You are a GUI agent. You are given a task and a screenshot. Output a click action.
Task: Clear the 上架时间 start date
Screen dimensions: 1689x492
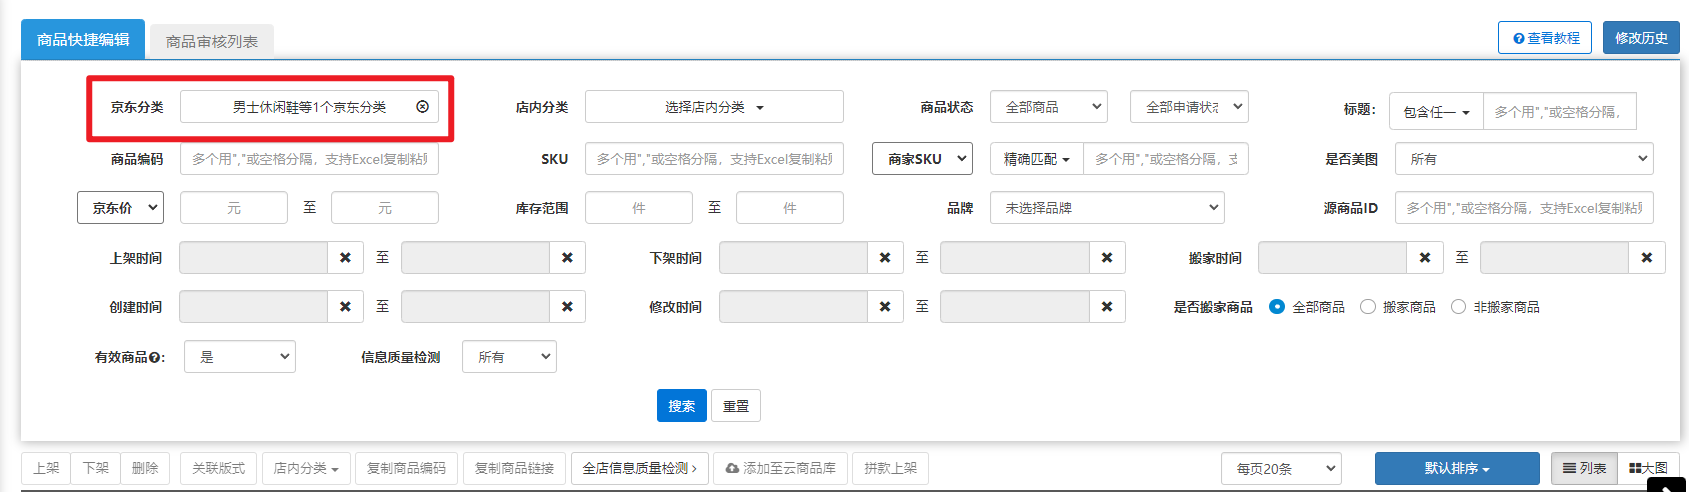pyautogui.click(x=345, y=258)
